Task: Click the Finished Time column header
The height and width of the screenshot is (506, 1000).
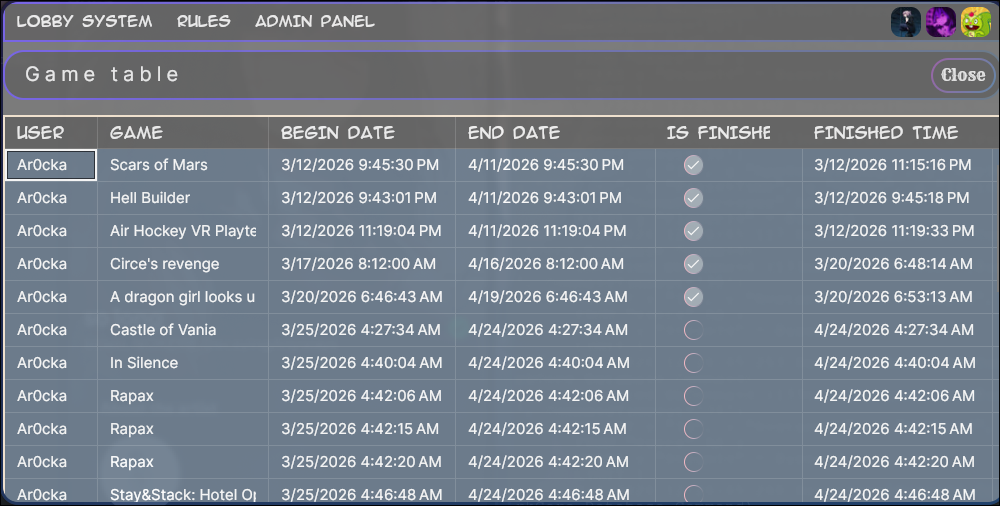Action: 885,132
